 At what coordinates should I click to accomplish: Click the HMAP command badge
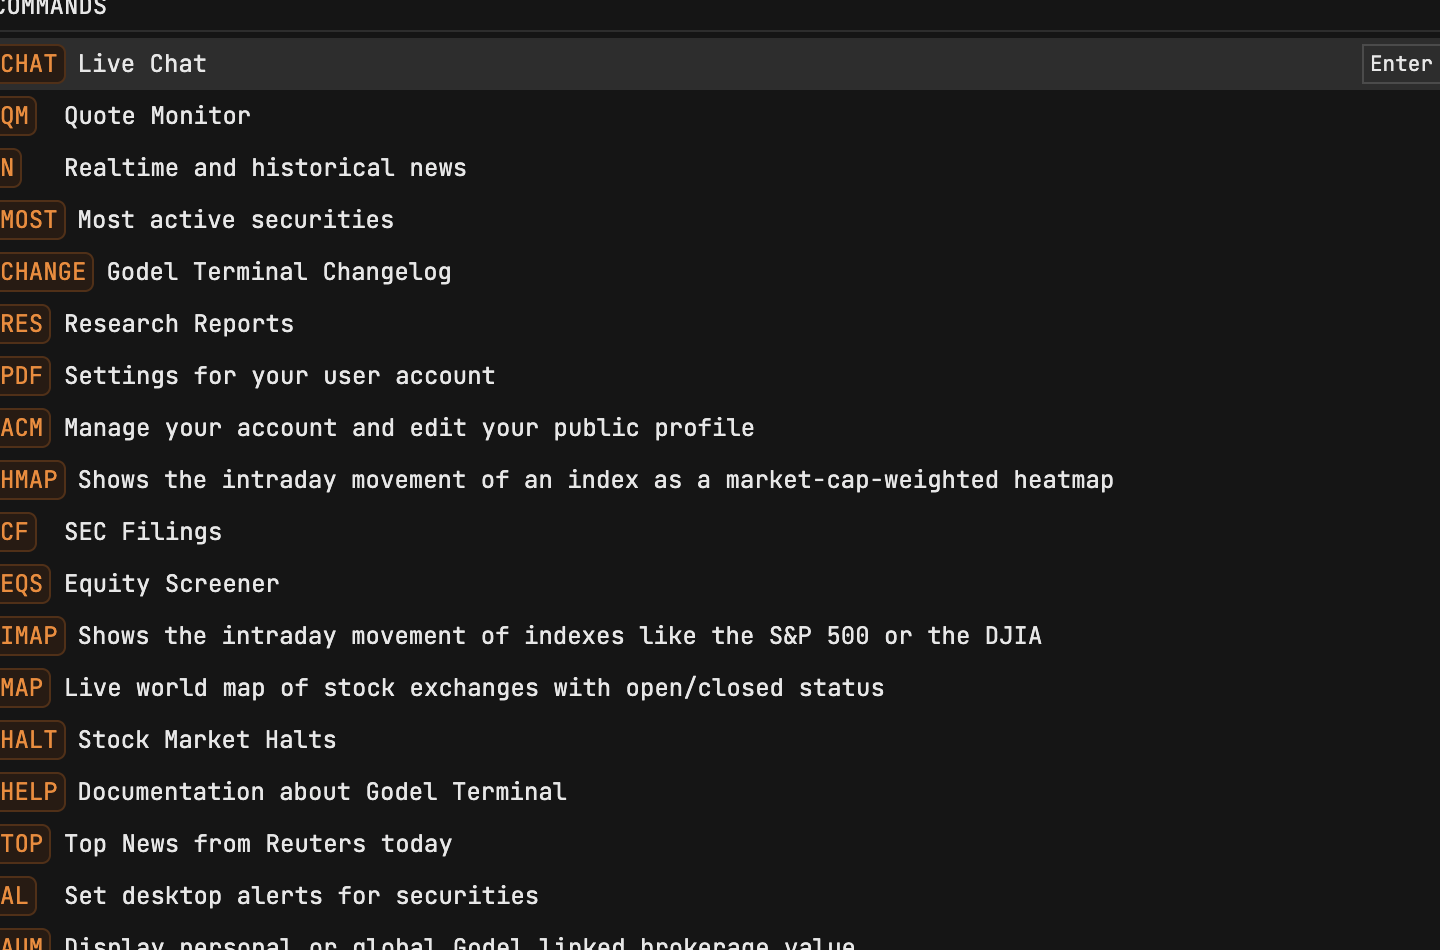tap(31, 480)
